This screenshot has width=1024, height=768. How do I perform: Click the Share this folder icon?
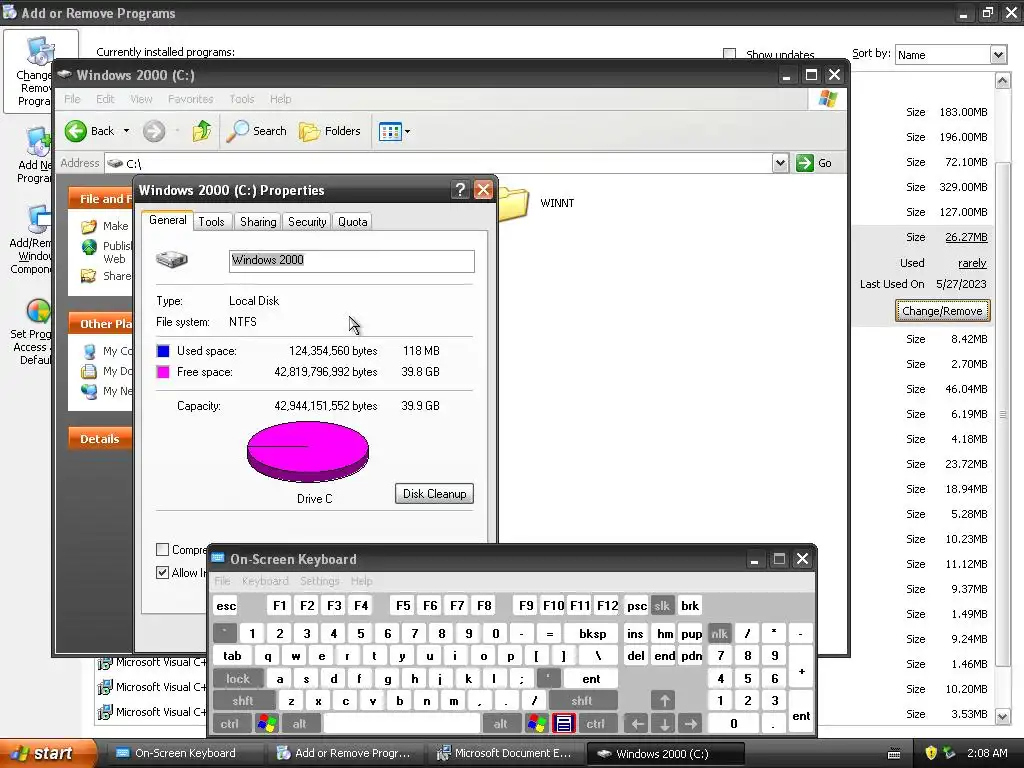[89, 276]
